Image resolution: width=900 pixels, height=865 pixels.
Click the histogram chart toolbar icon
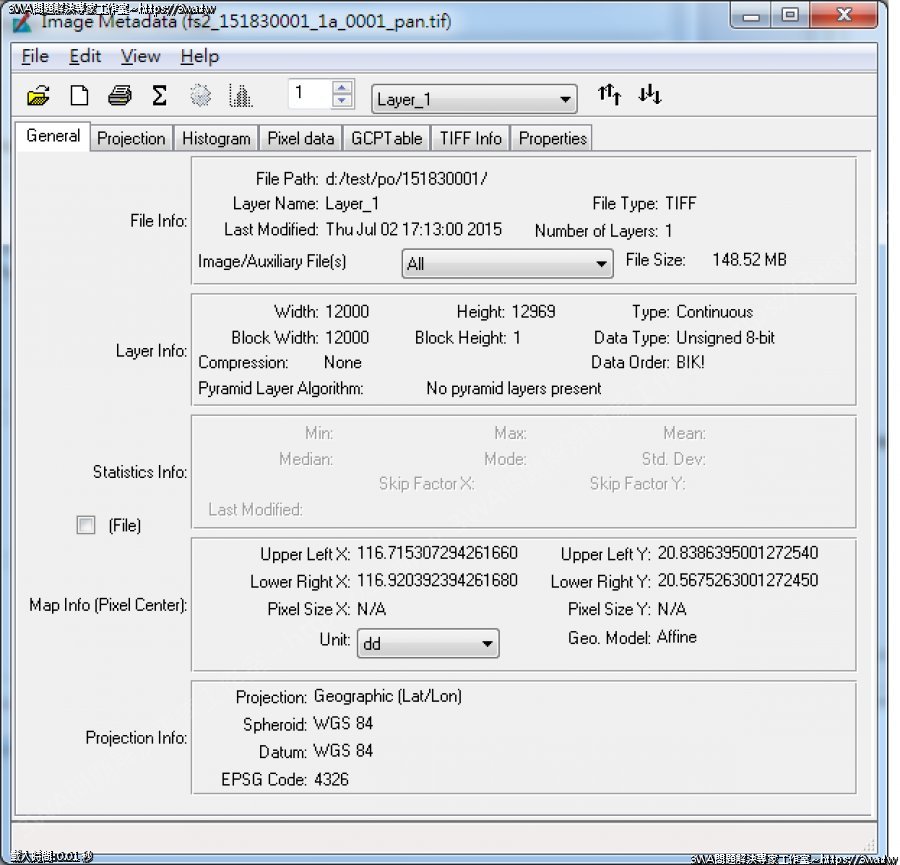pyautogui.click(x=240, y=96)
